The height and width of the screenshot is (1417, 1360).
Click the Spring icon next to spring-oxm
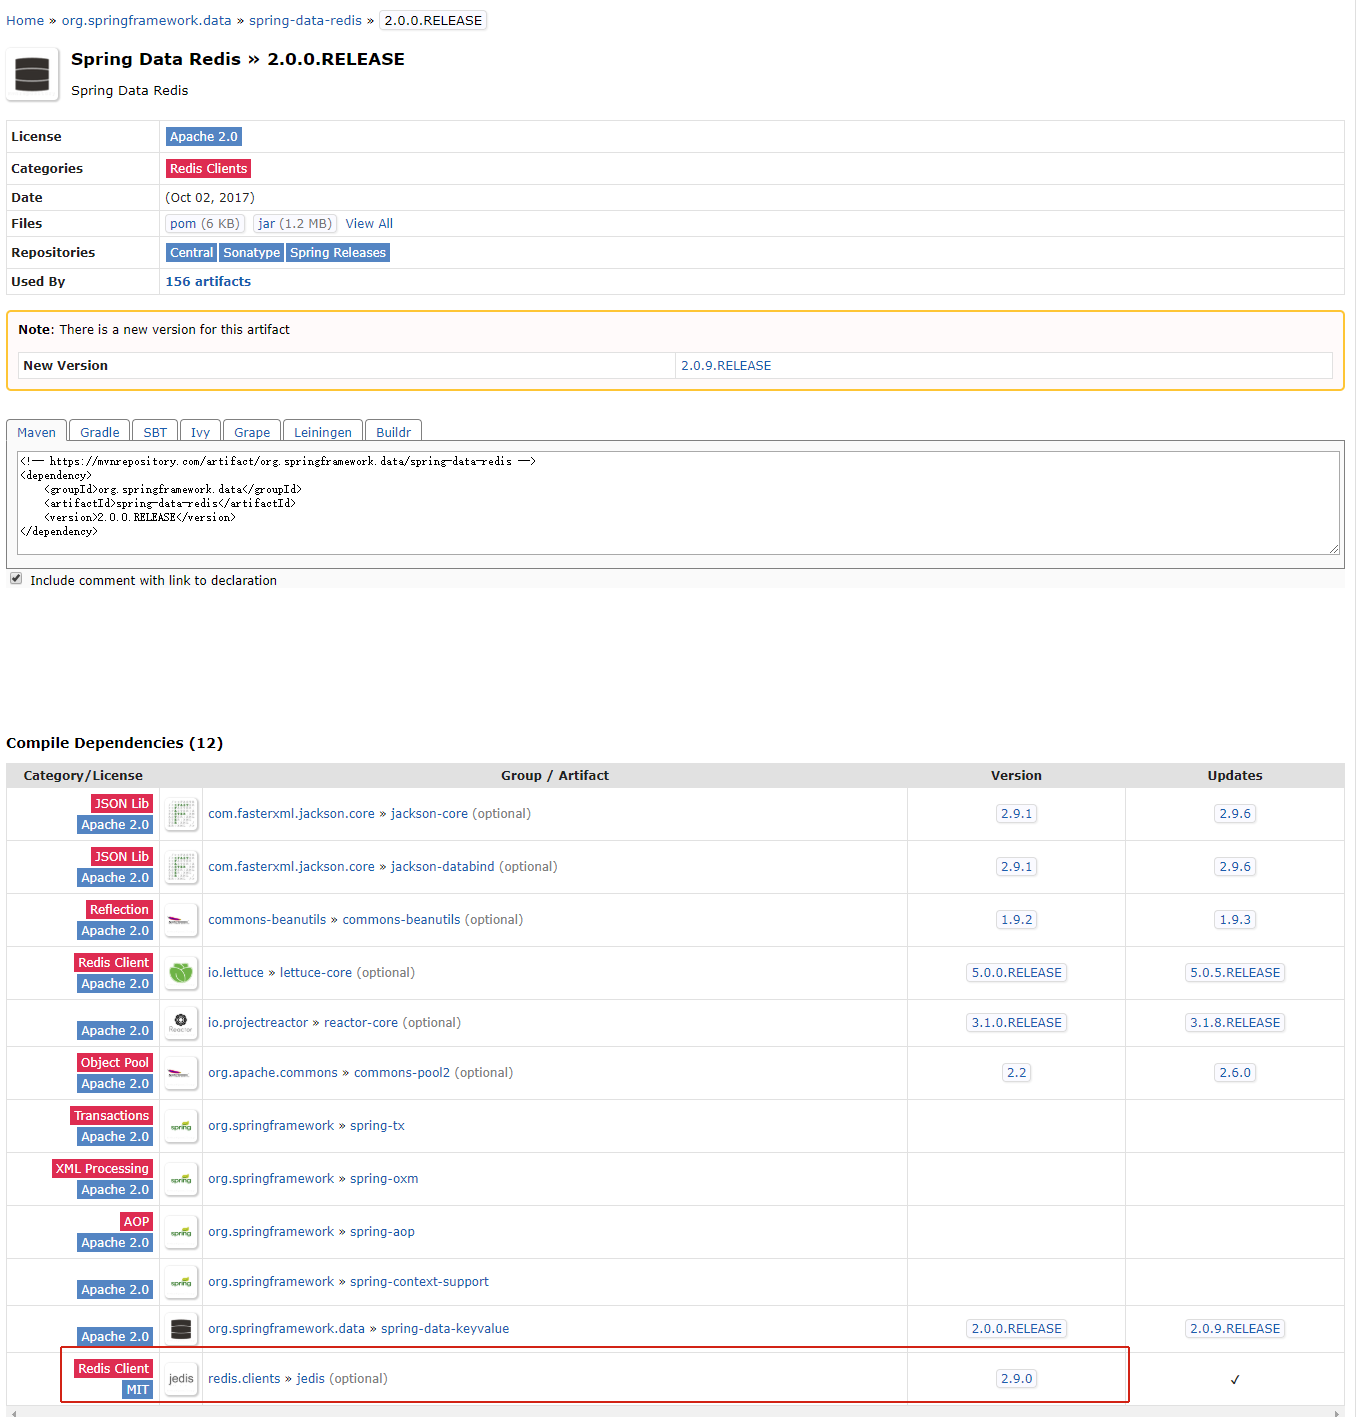(x=181, y=1179)
